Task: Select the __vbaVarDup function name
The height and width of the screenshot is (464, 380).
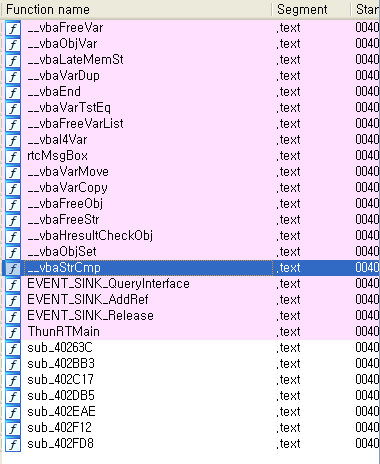Action: tap(63, 76)
